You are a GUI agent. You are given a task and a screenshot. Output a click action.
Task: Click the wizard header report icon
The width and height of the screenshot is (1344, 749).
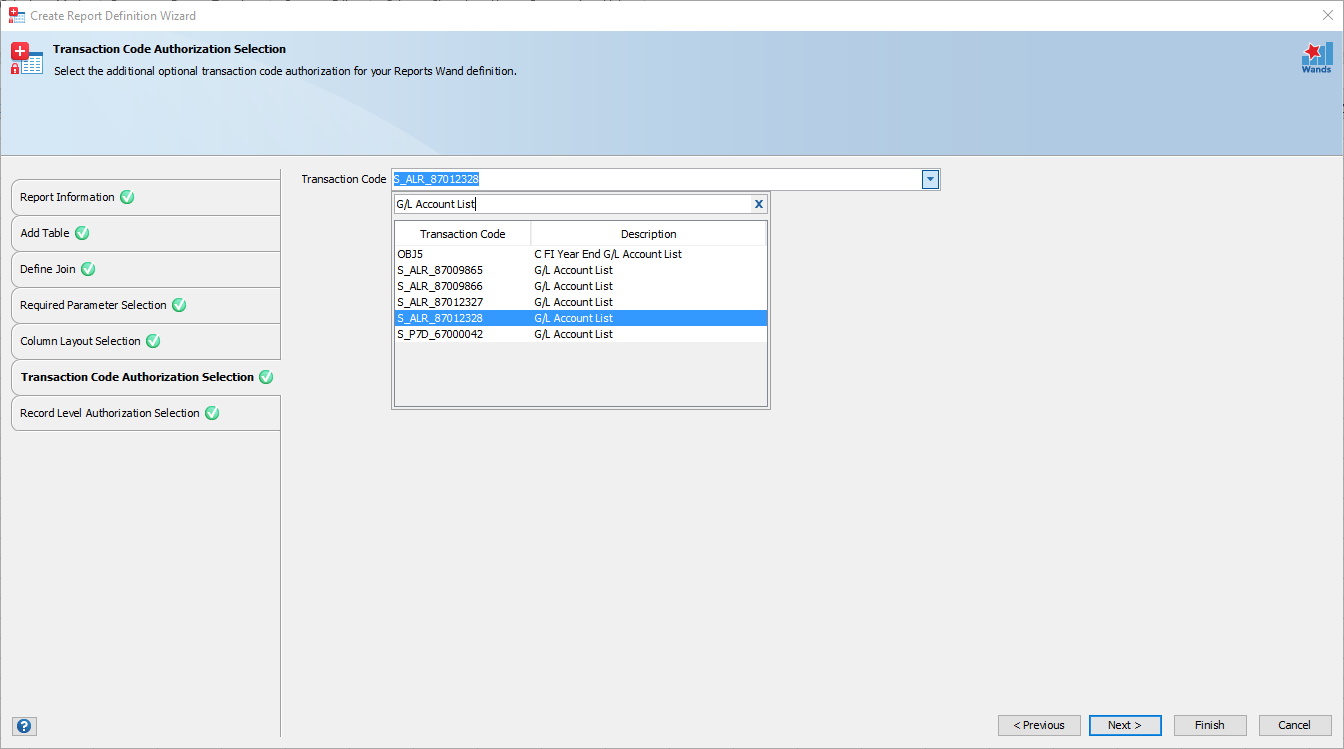26,57
